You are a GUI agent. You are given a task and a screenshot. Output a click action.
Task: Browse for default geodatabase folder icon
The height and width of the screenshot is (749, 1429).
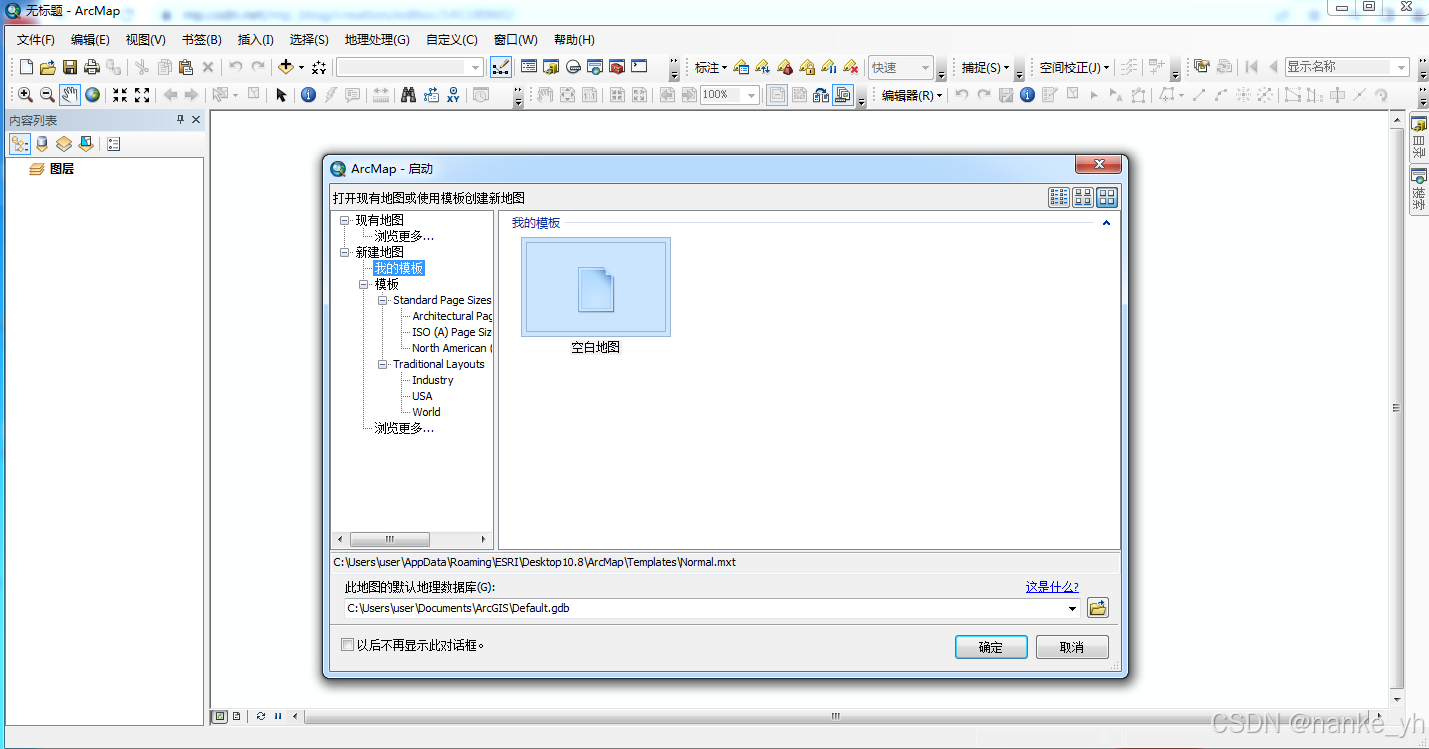pyautogui.click(x=1097, y=608)
